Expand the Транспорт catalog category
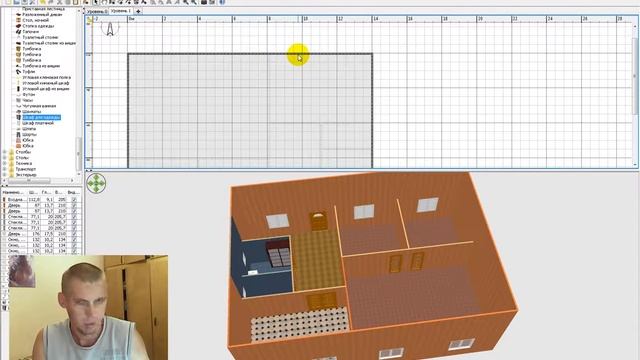The image size is (640, 360). [4, 169]
